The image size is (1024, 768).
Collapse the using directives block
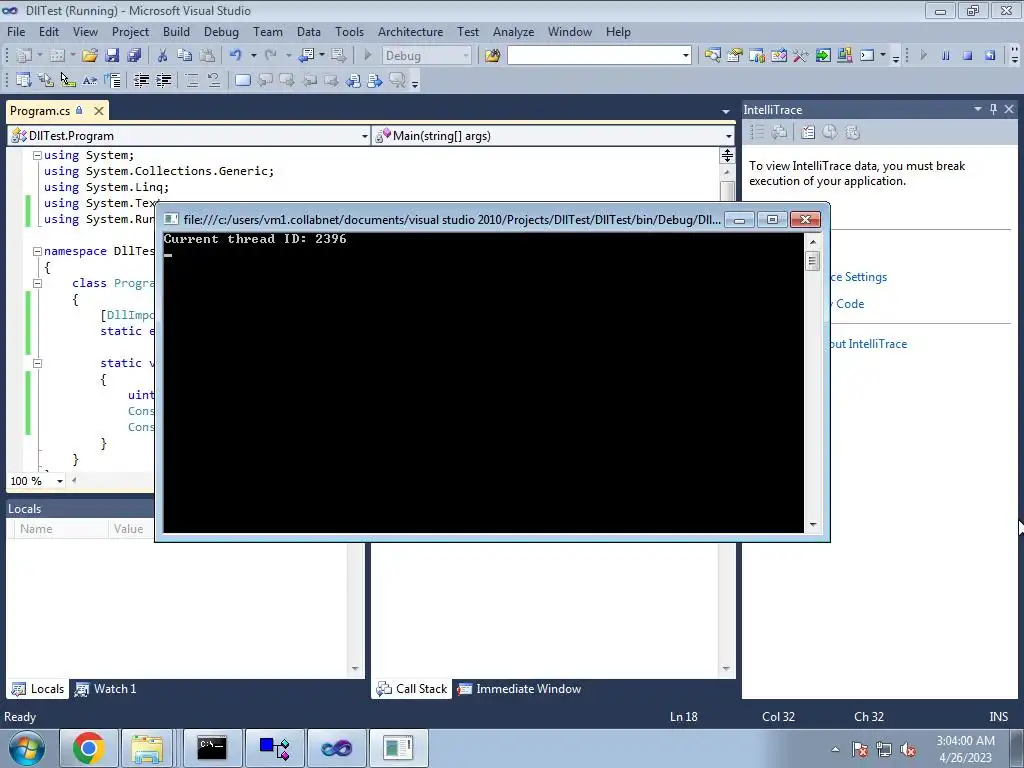(37, 155)
